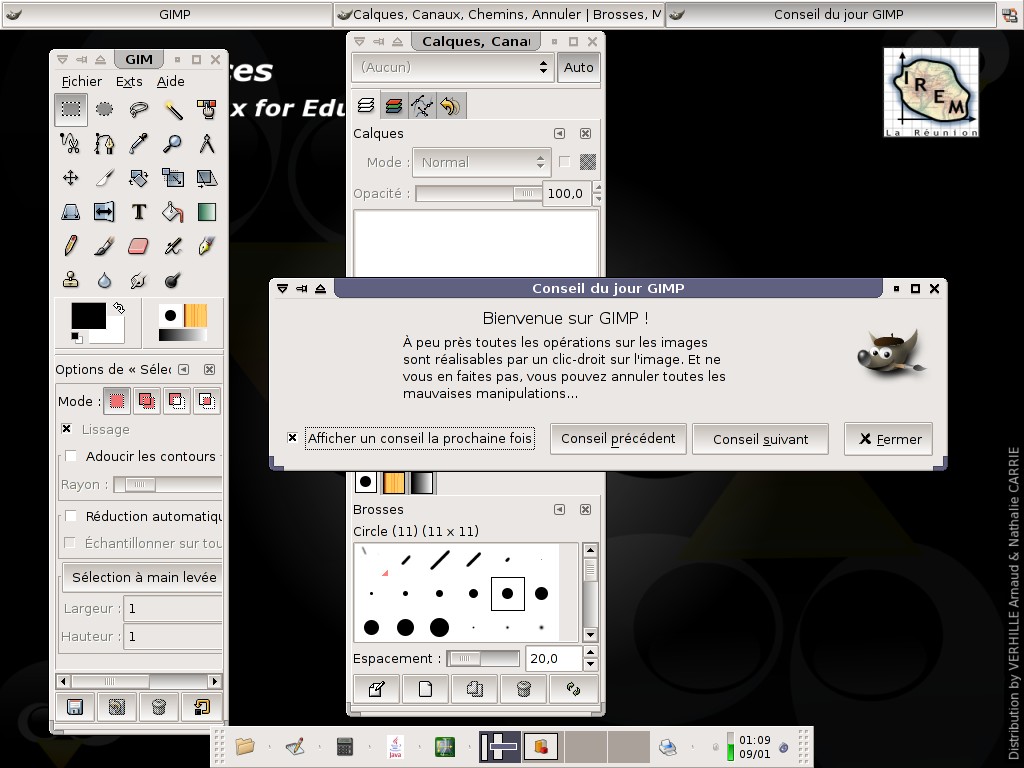Delete brush using trash icon in Brosses

pos(523,689)
